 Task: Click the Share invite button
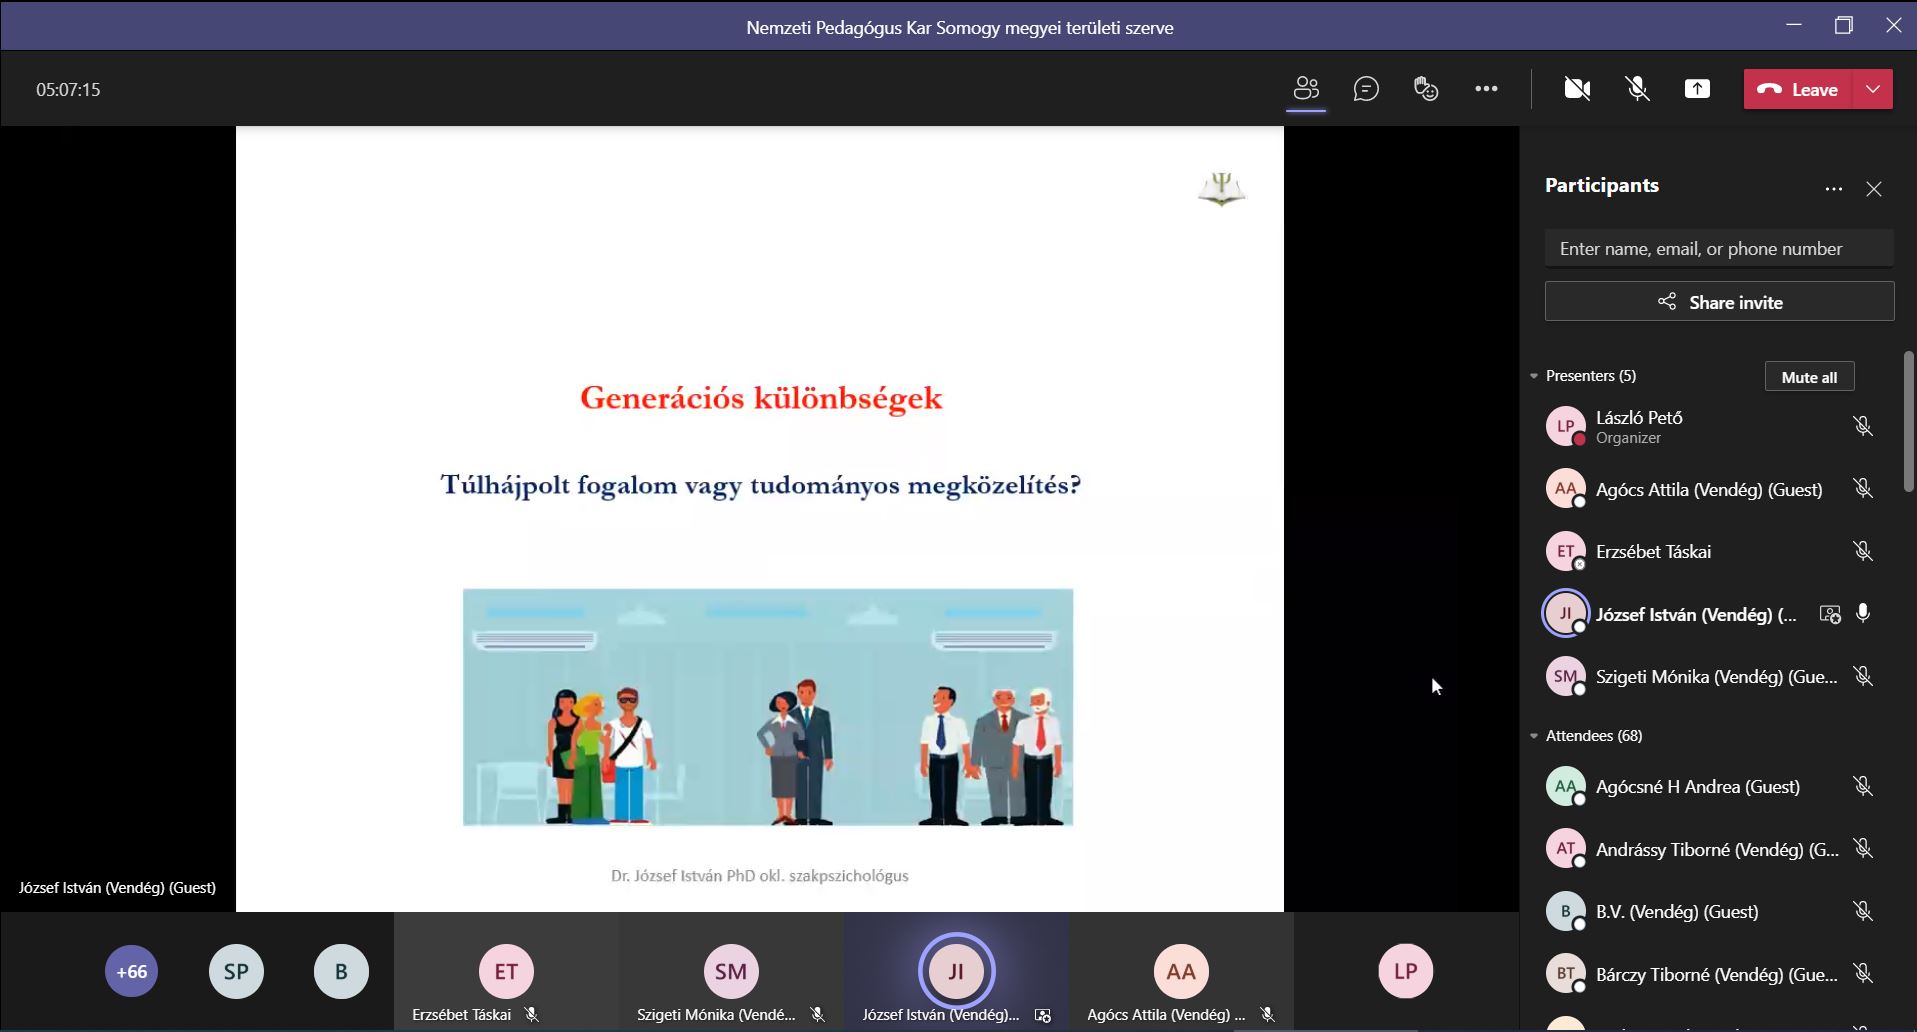tap(1719, 302)
